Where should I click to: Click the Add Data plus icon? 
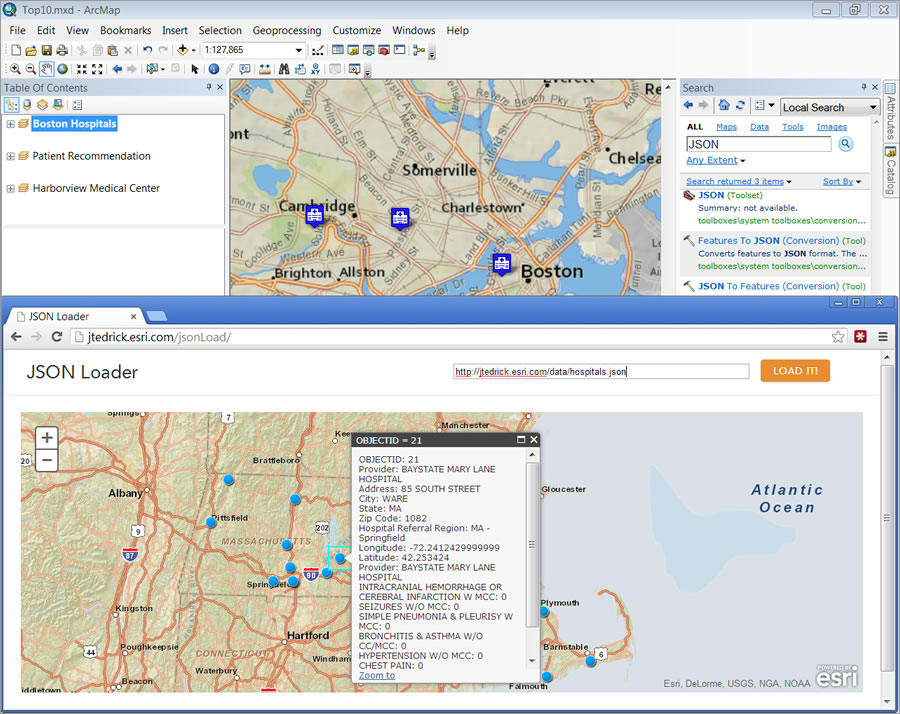tap(183, 51)
